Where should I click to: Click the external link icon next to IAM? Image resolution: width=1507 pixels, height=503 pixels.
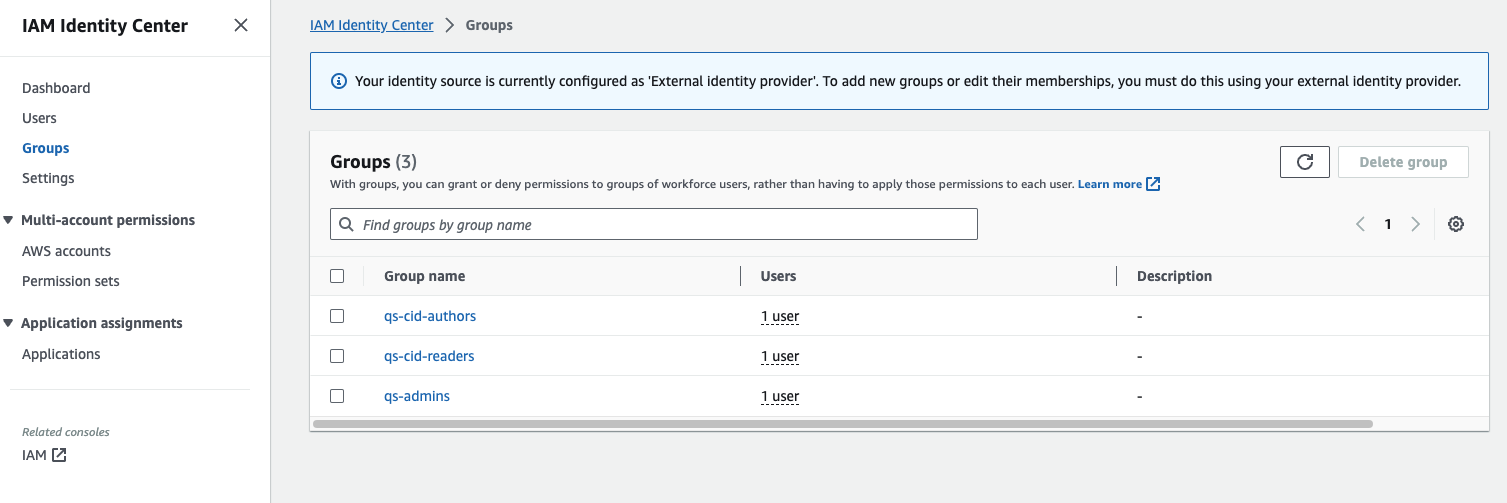pyautogui.click(x=59, y=455)
